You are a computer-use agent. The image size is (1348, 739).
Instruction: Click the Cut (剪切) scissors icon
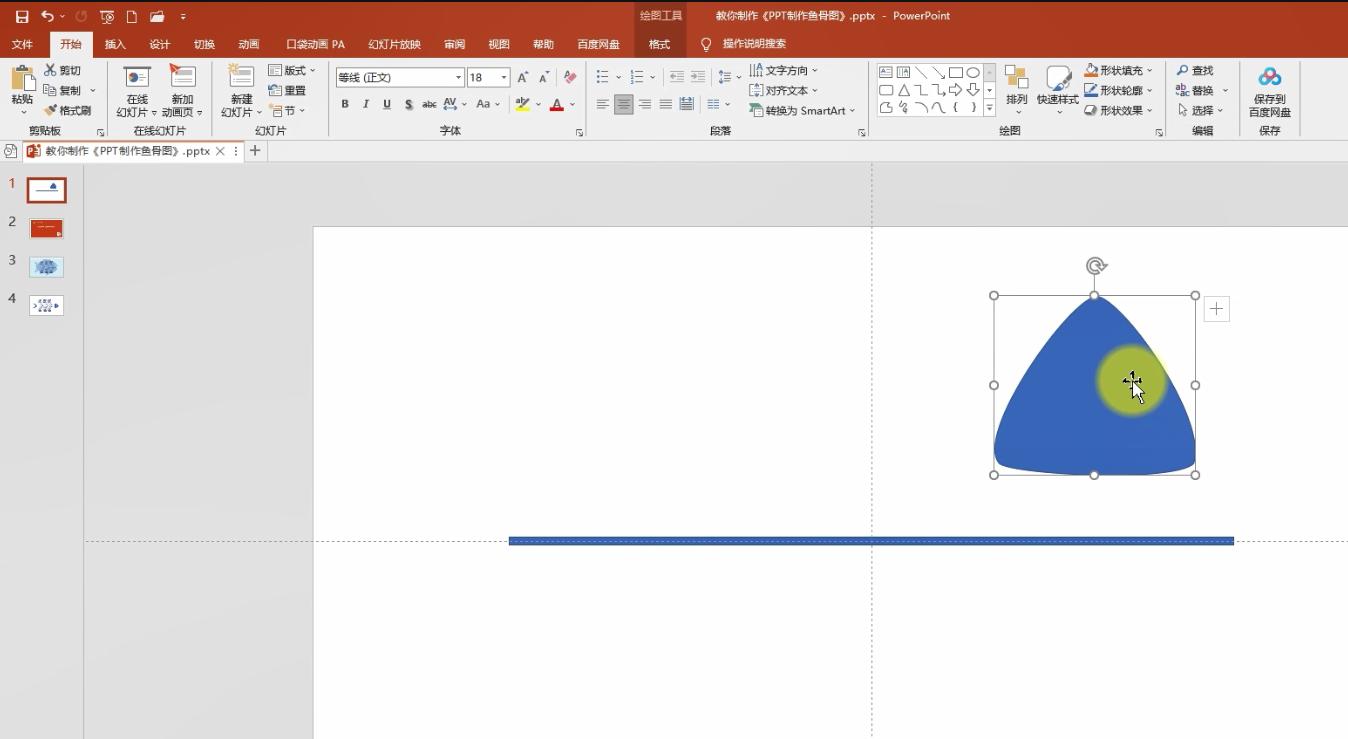(x=51, y=70)
